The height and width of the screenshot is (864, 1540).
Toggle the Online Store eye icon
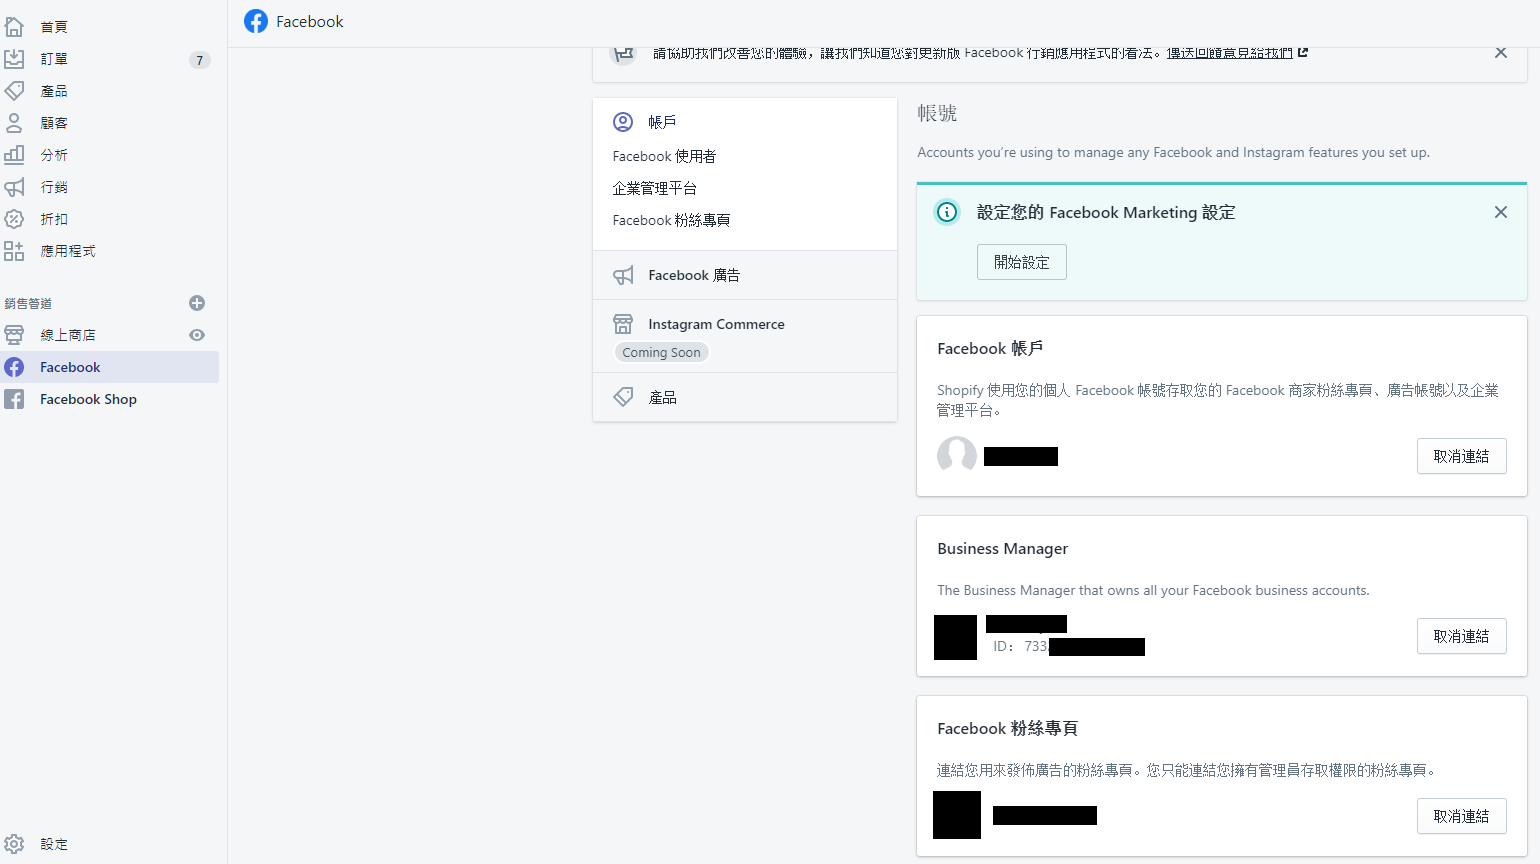(x=197, y=335)
